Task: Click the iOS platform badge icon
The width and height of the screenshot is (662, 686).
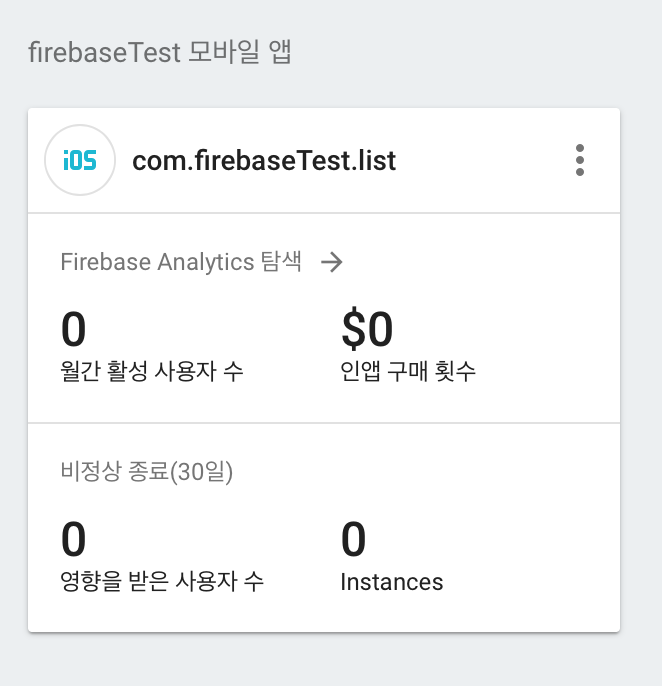Action: 80,160
